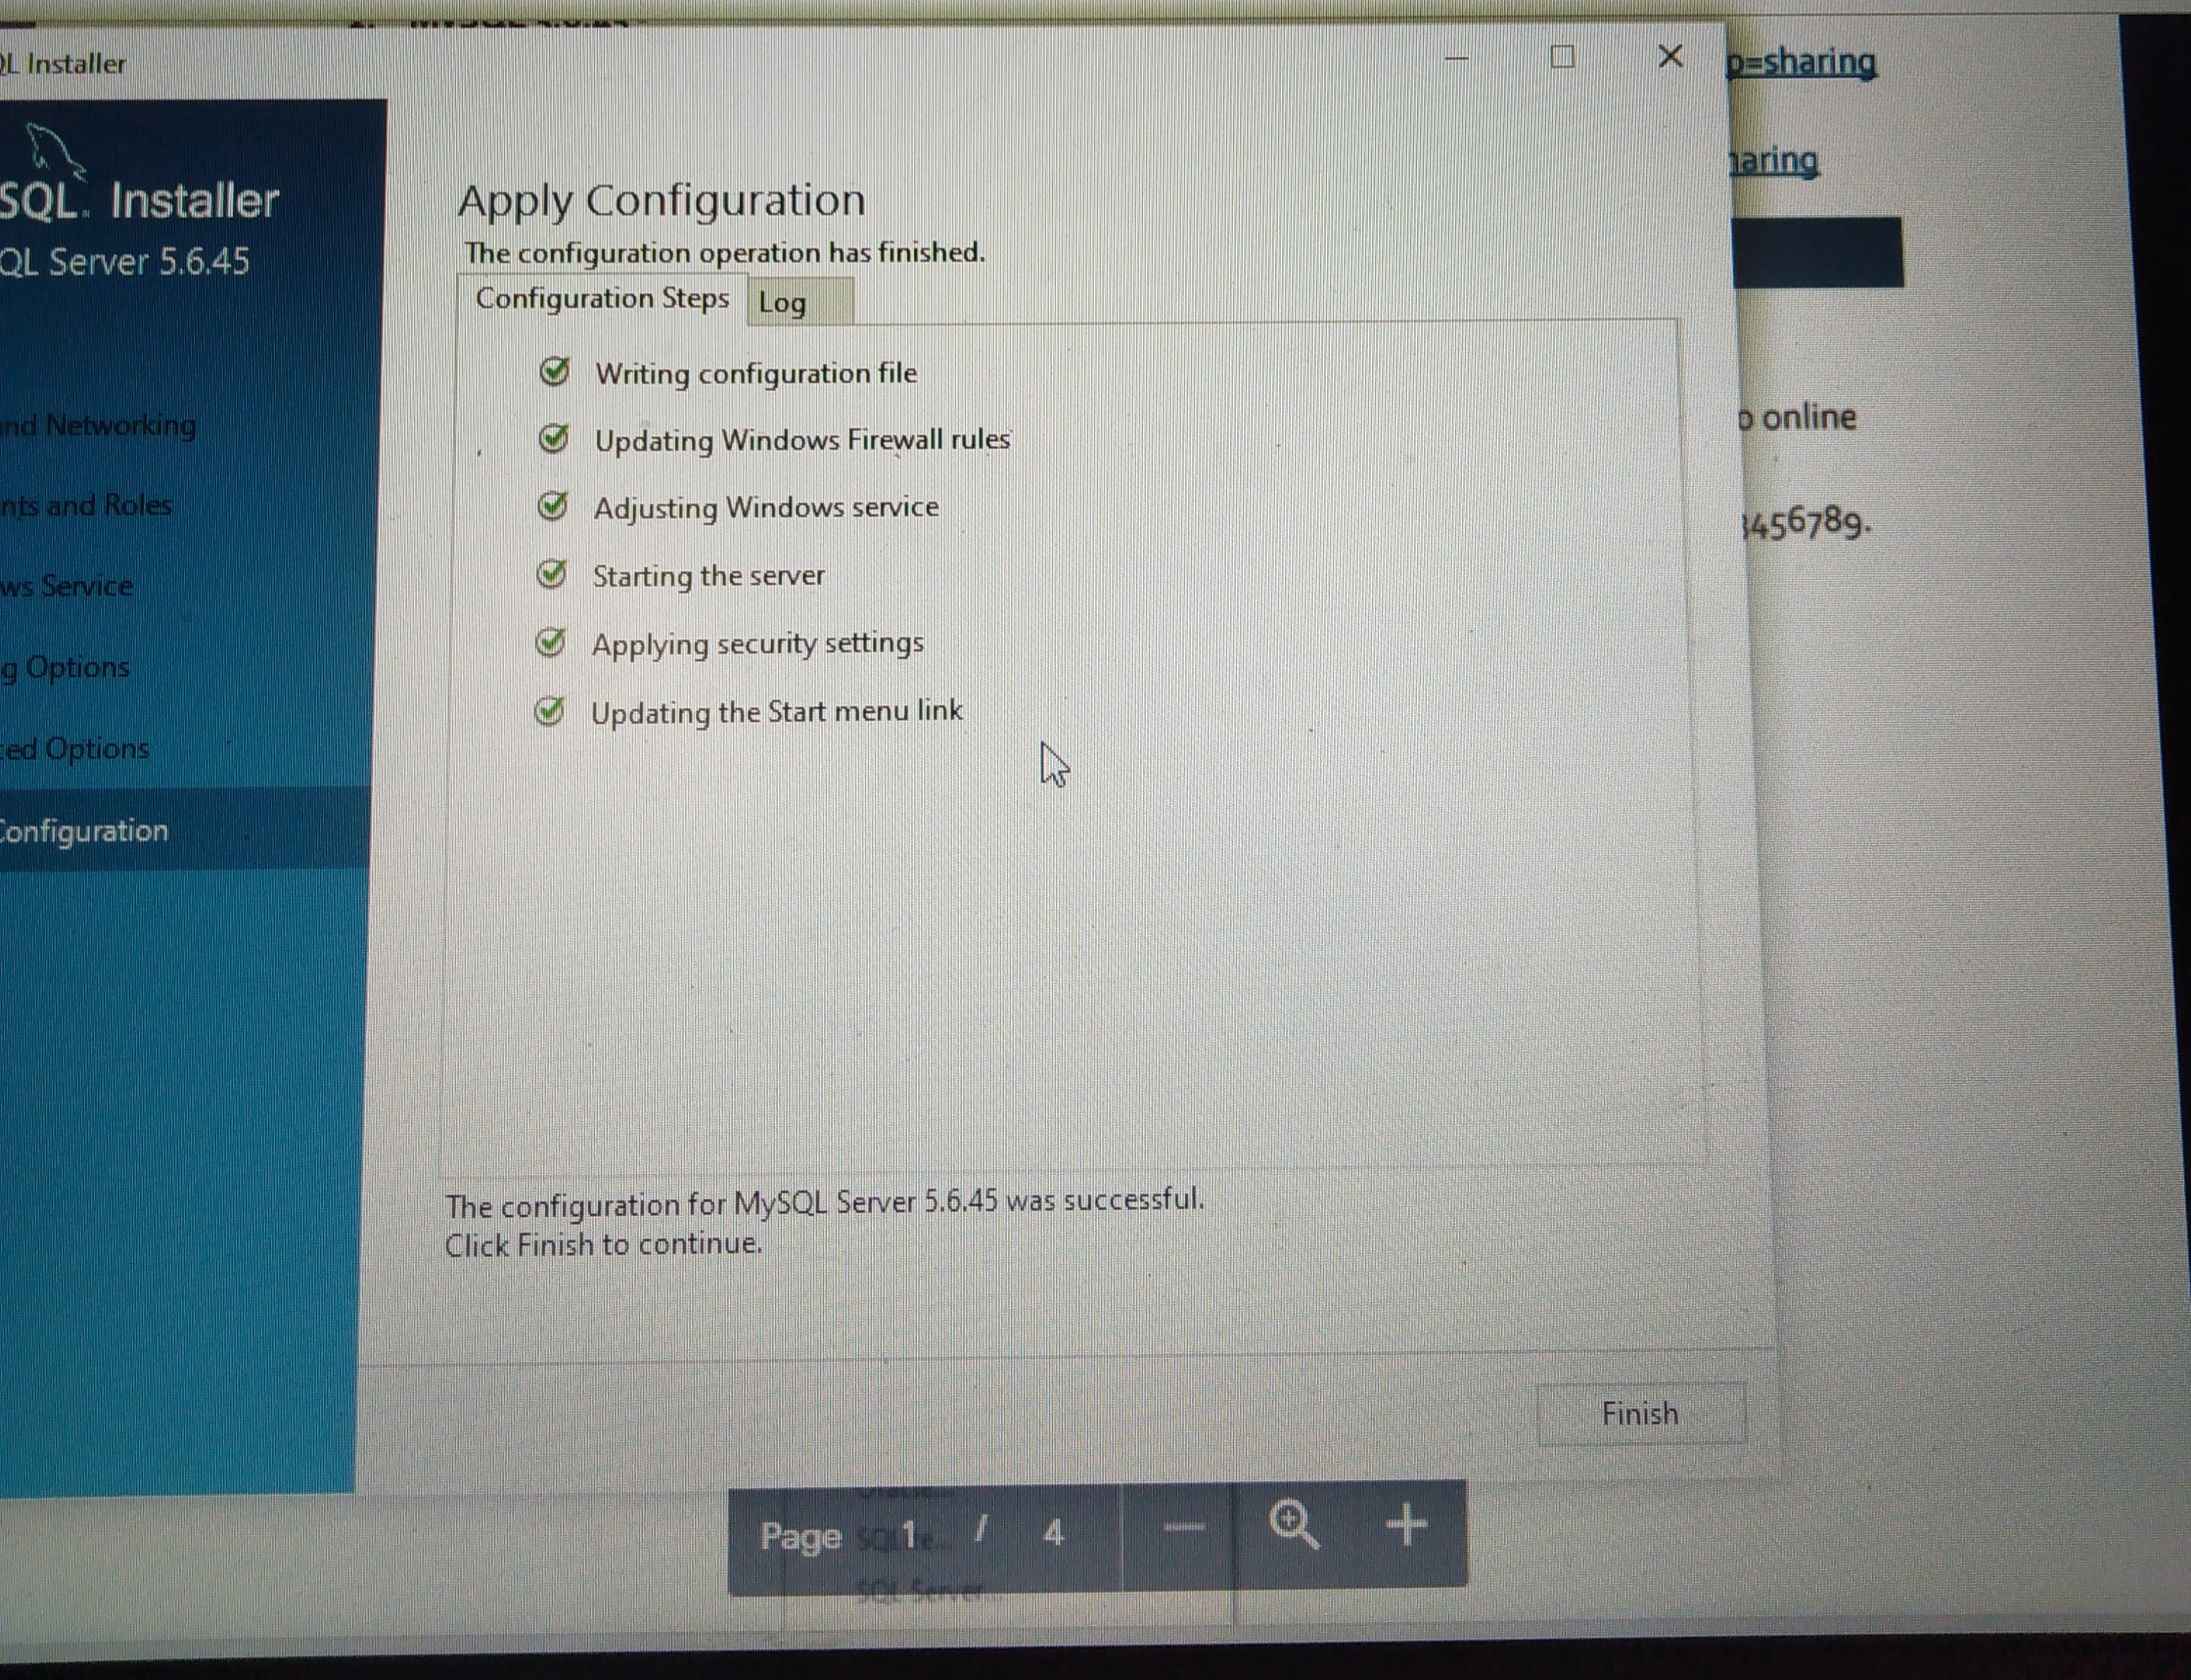
Task: Click the Adjusting Windows service checkmark icon
Action: pyautogui.click(x=552, y=506)
